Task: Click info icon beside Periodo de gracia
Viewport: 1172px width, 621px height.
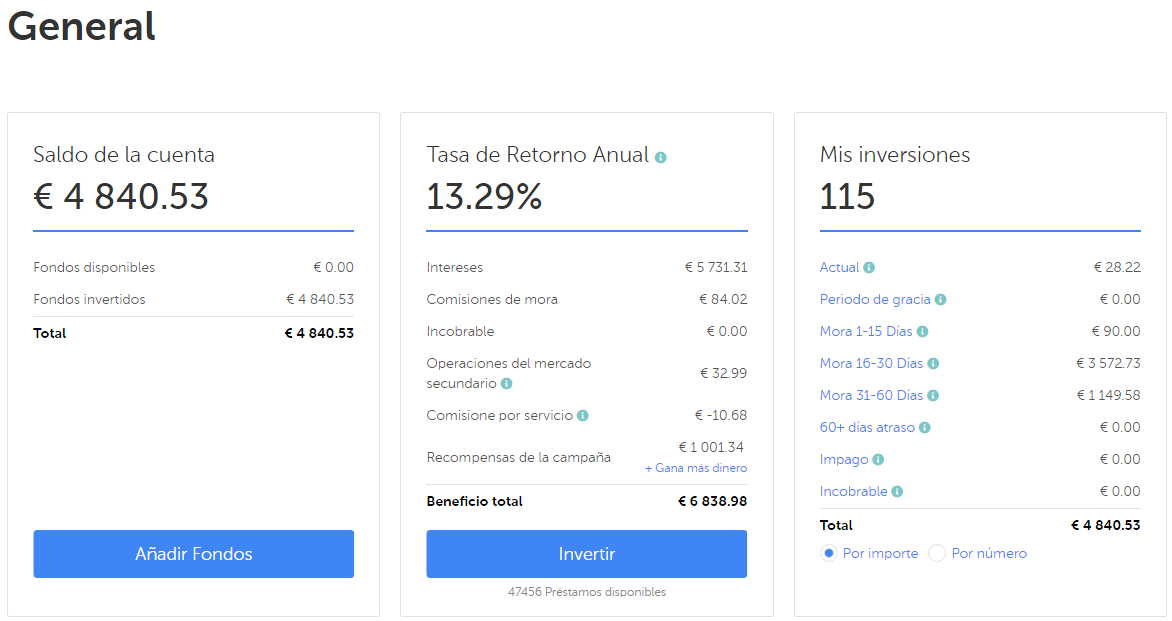Action: click(941, 300)
